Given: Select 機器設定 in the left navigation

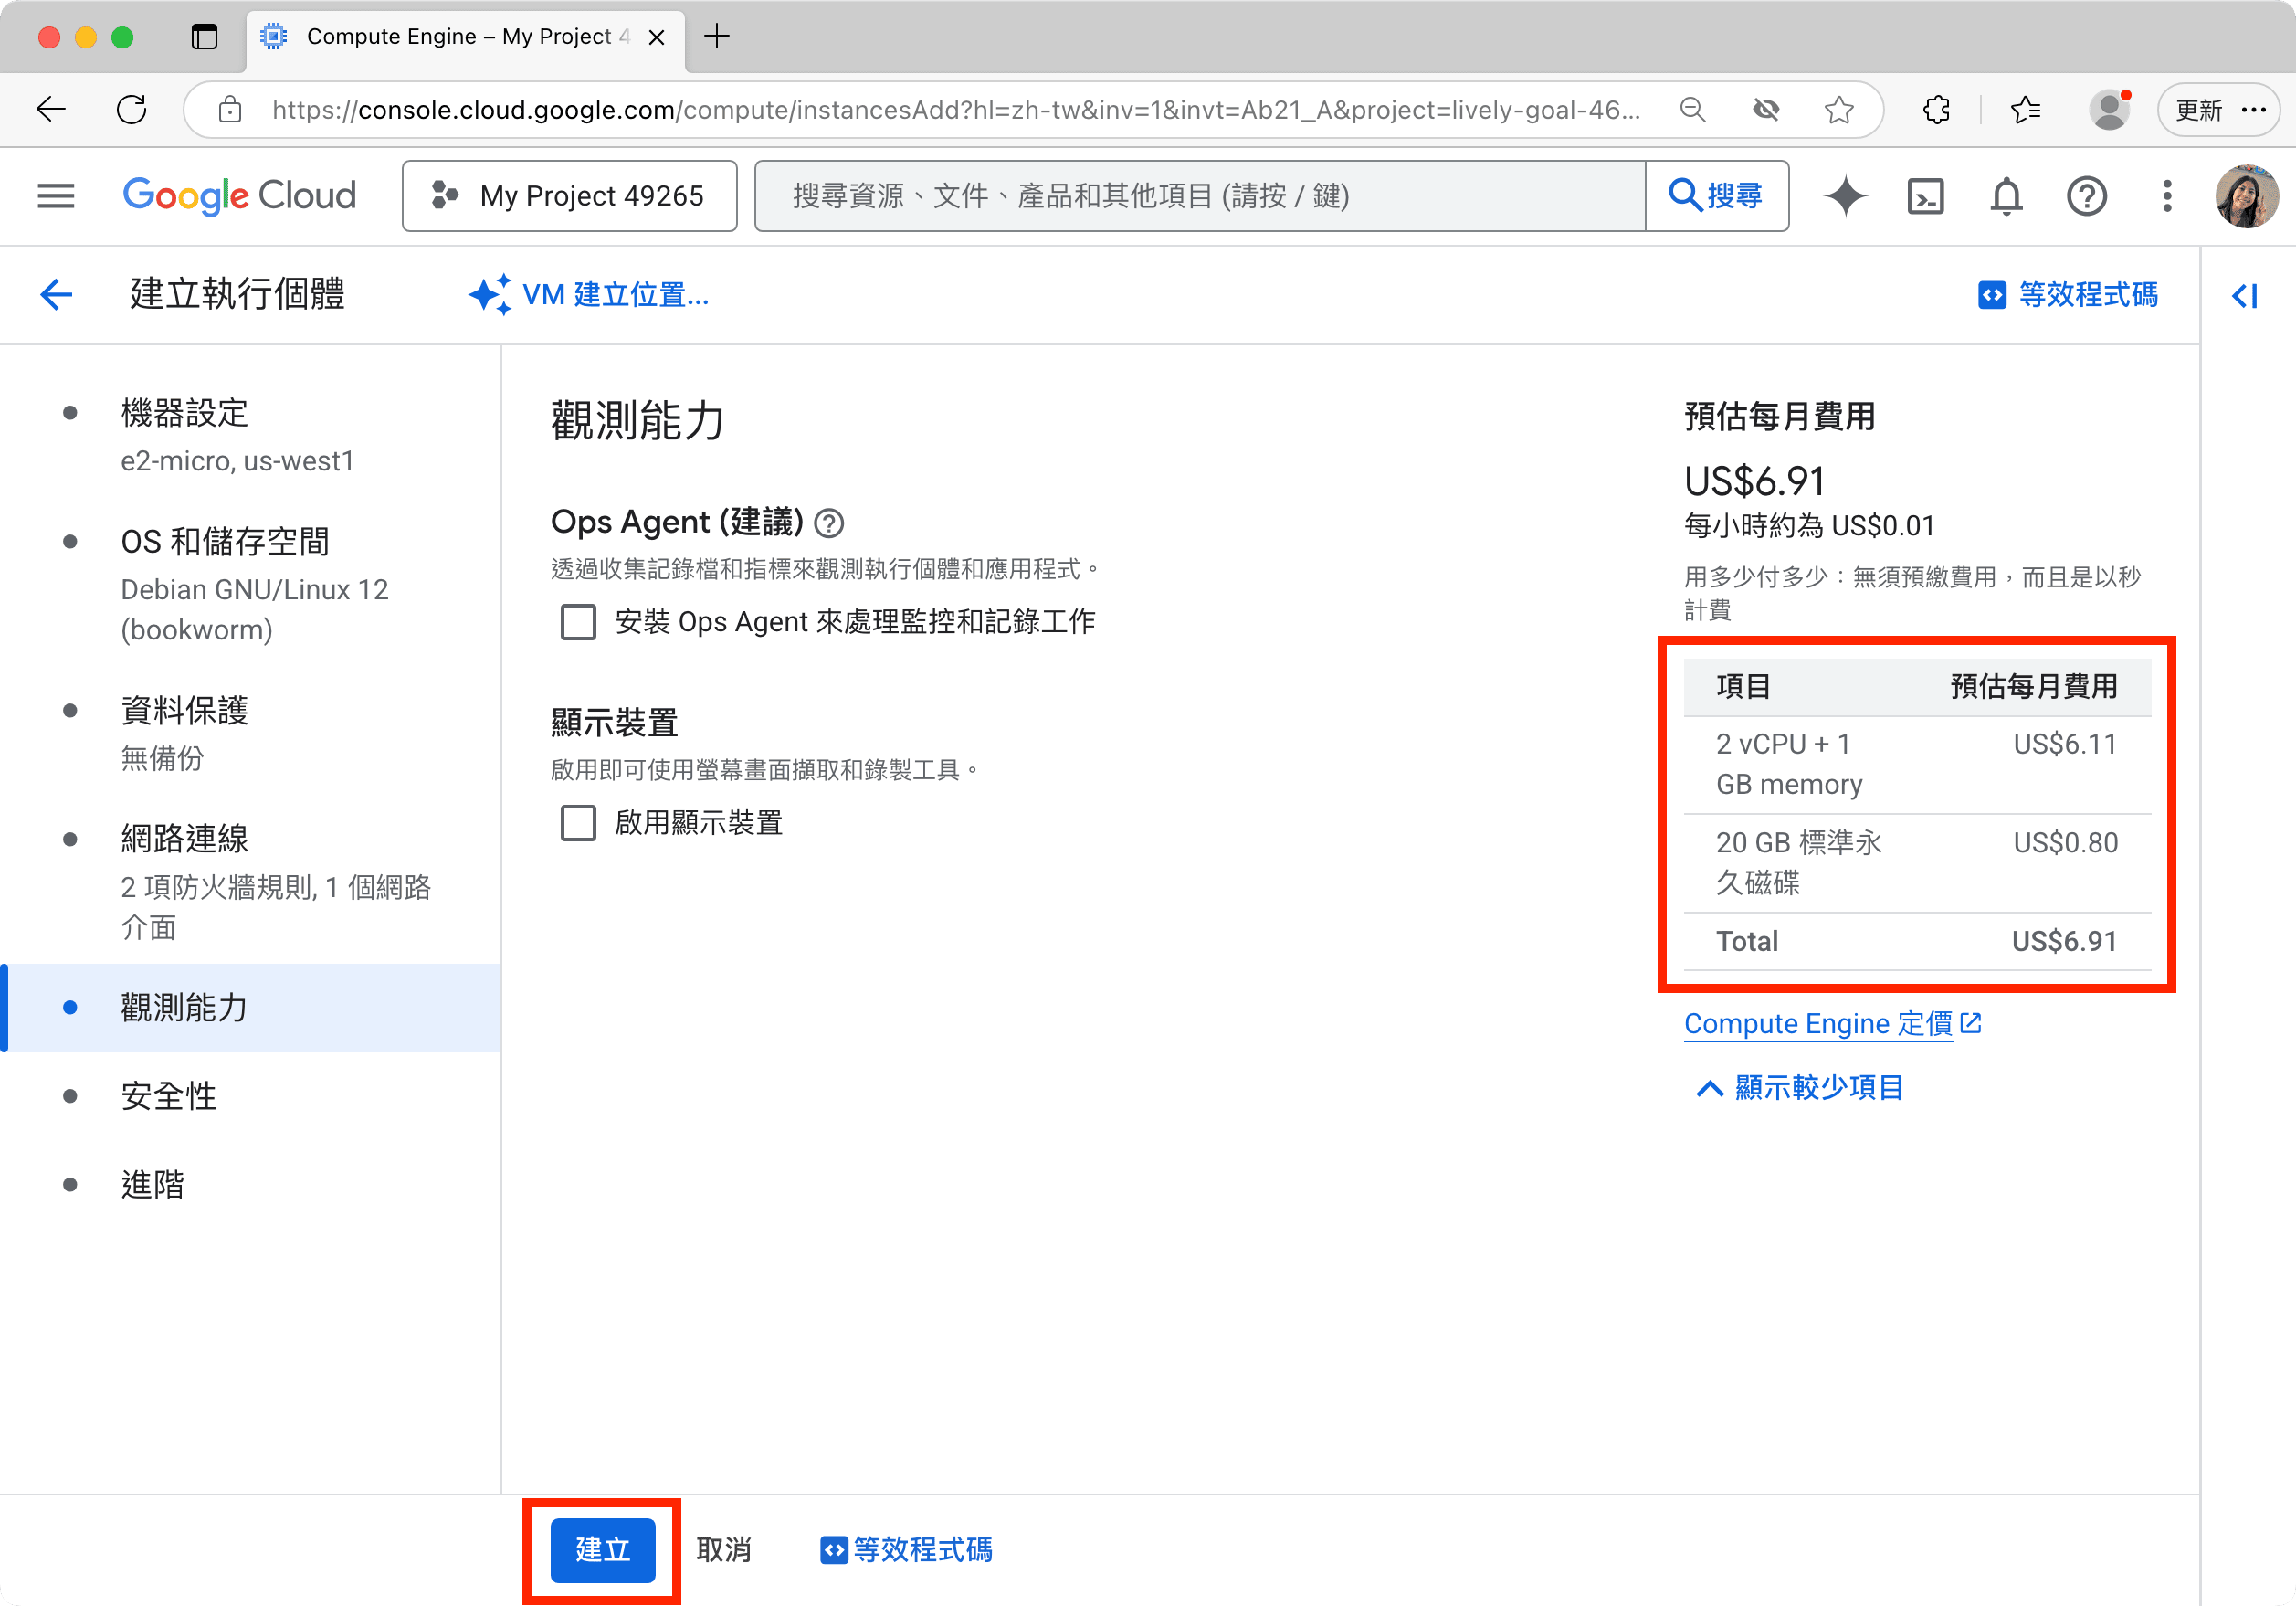Looking at the screenshot, I should point(250,435).
